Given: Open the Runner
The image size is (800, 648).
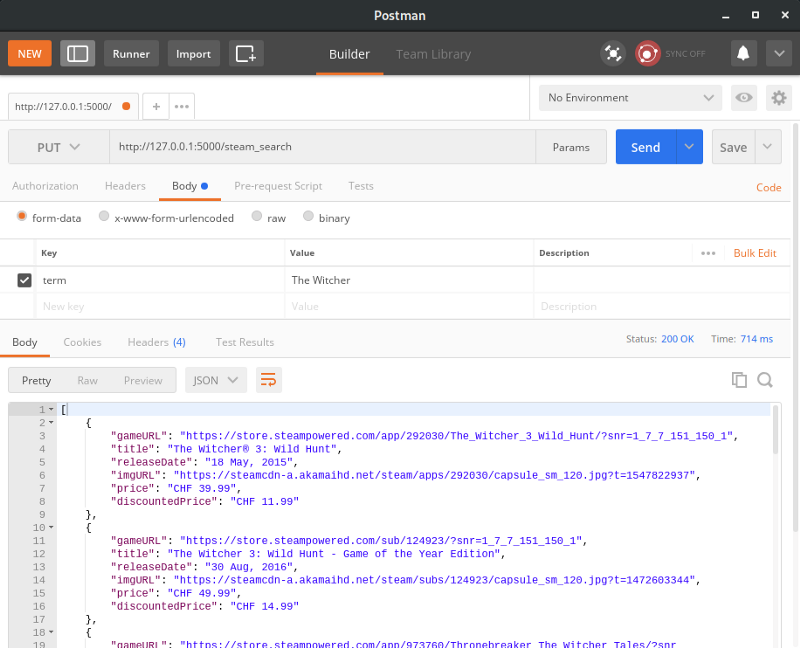Looking at the screenshot, I should pos(131,54).
